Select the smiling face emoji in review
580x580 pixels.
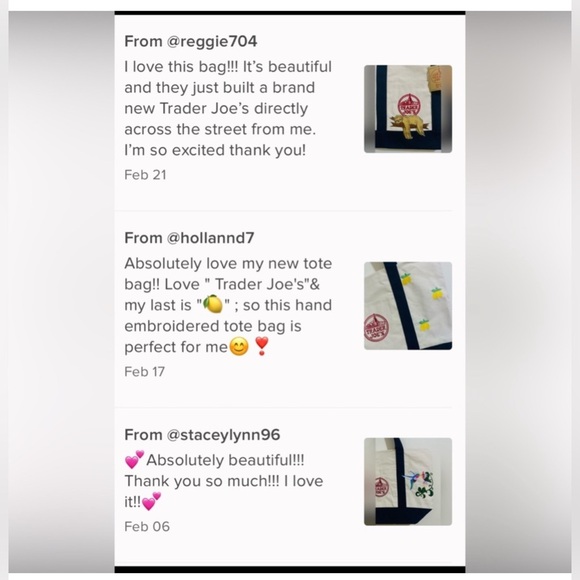239,347
